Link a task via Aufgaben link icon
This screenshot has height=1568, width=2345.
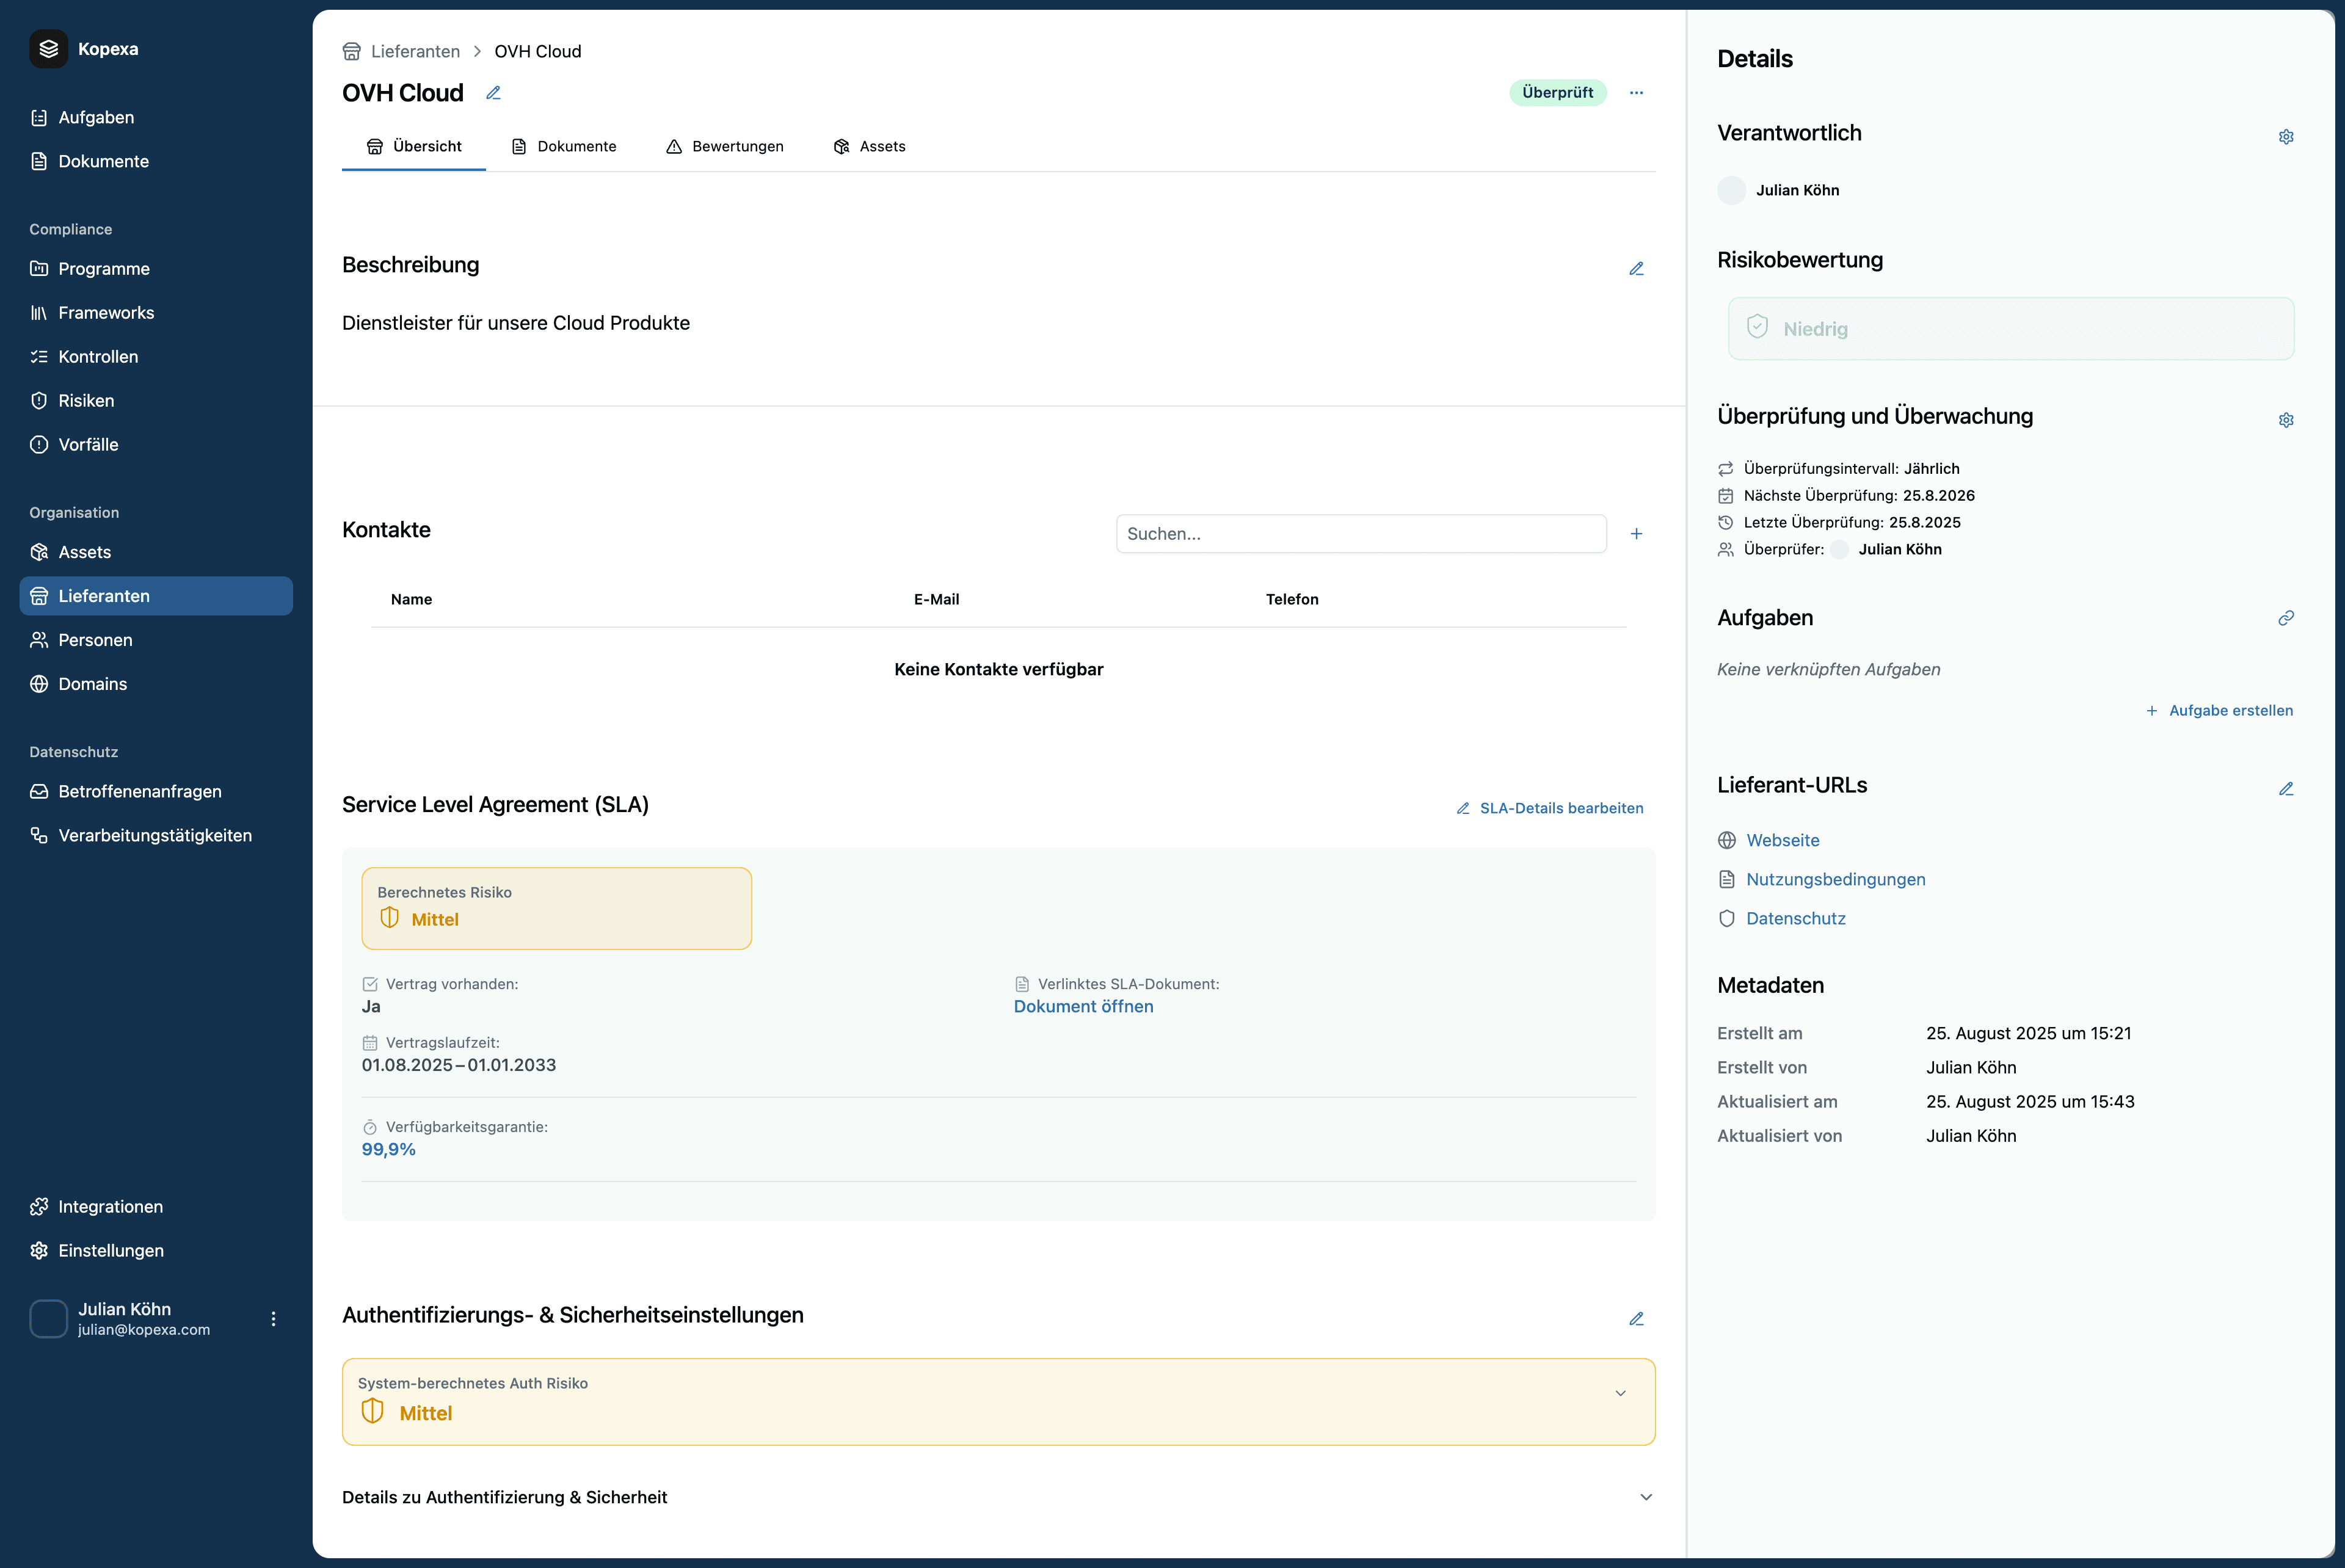tap(2286, 618)
